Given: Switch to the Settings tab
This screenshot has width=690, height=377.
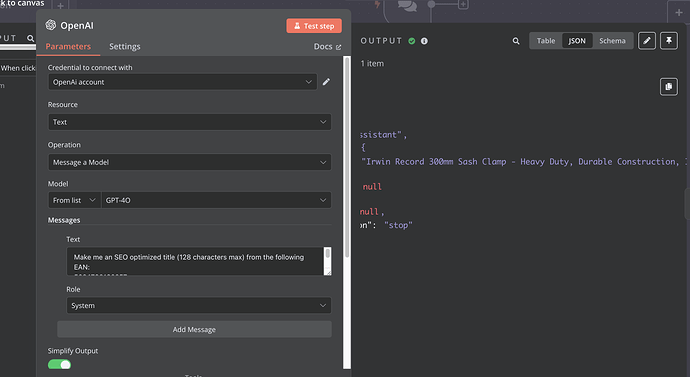Looking at the screenshot, I should tap(125, 47).
